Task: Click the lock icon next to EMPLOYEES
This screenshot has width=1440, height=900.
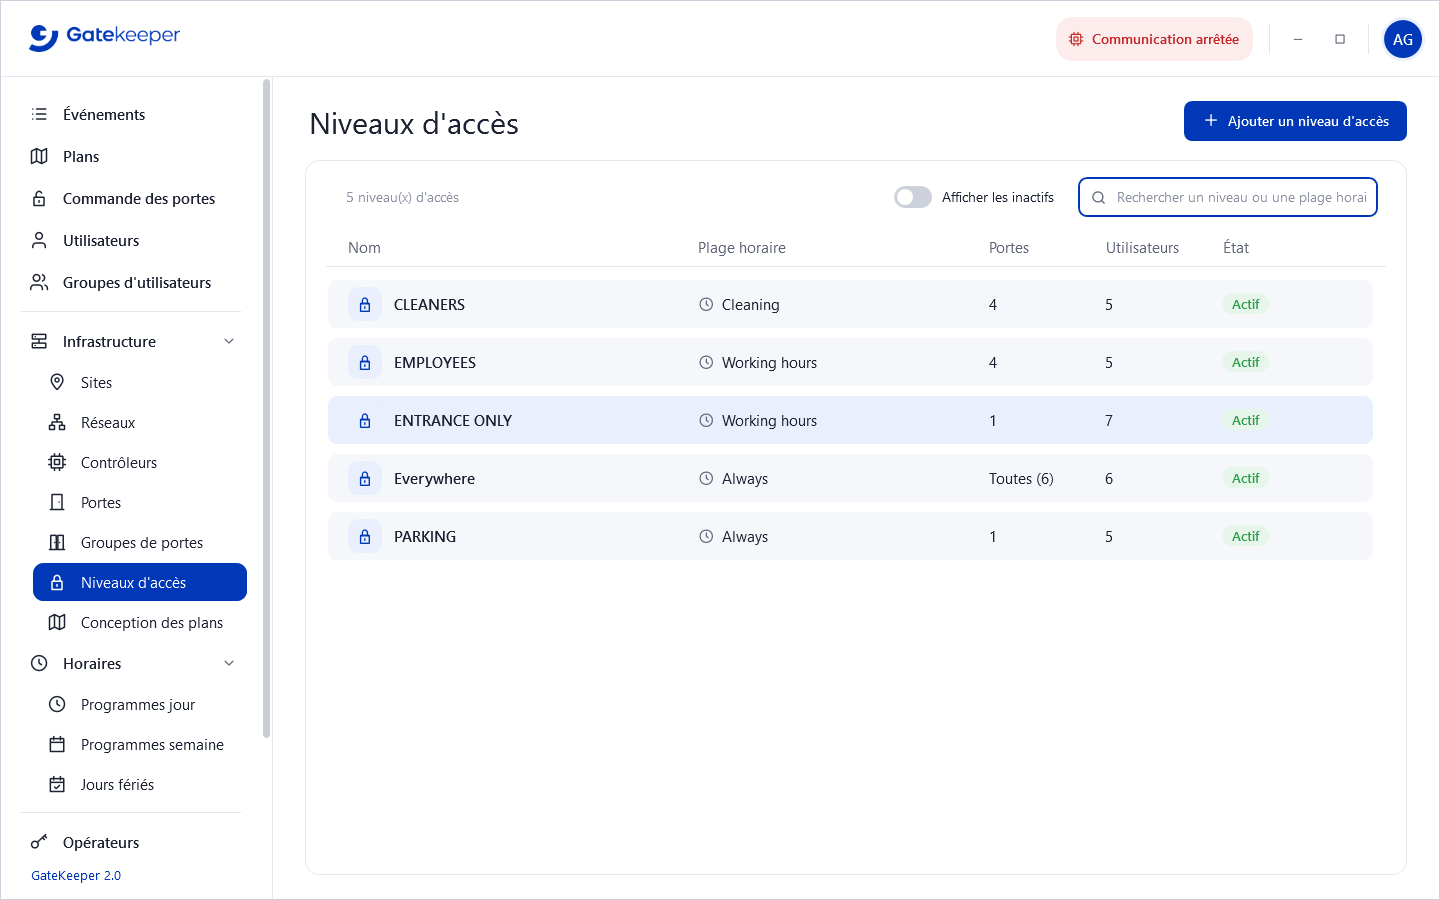Action: [365, 363]
